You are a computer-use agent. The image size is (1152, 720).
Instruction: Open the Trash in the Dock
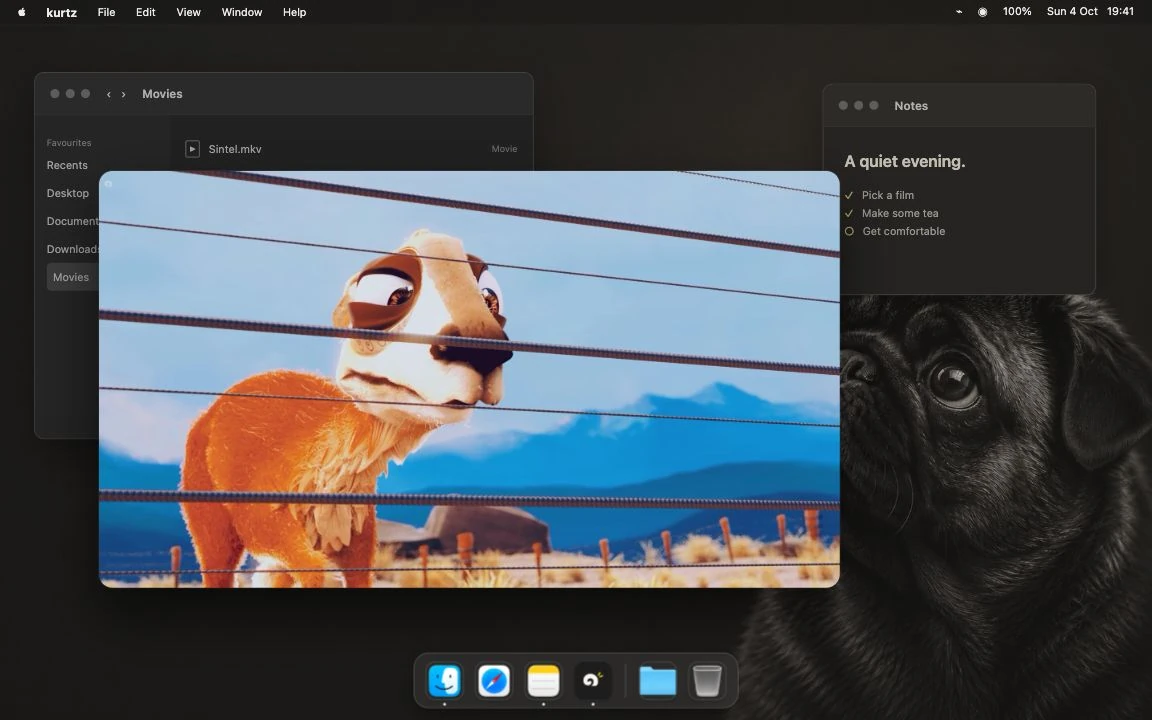click(707, 680)
